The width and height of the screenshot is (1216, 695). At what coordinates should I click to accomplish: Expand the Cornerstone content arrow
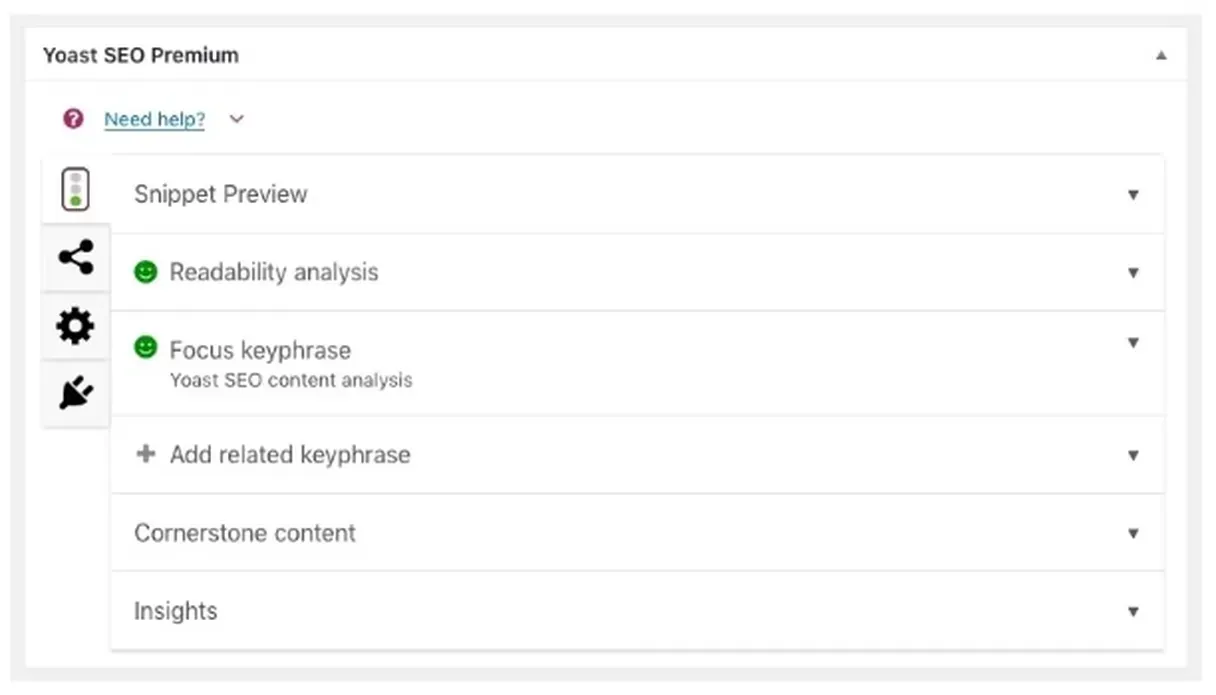pos(1133,533)
